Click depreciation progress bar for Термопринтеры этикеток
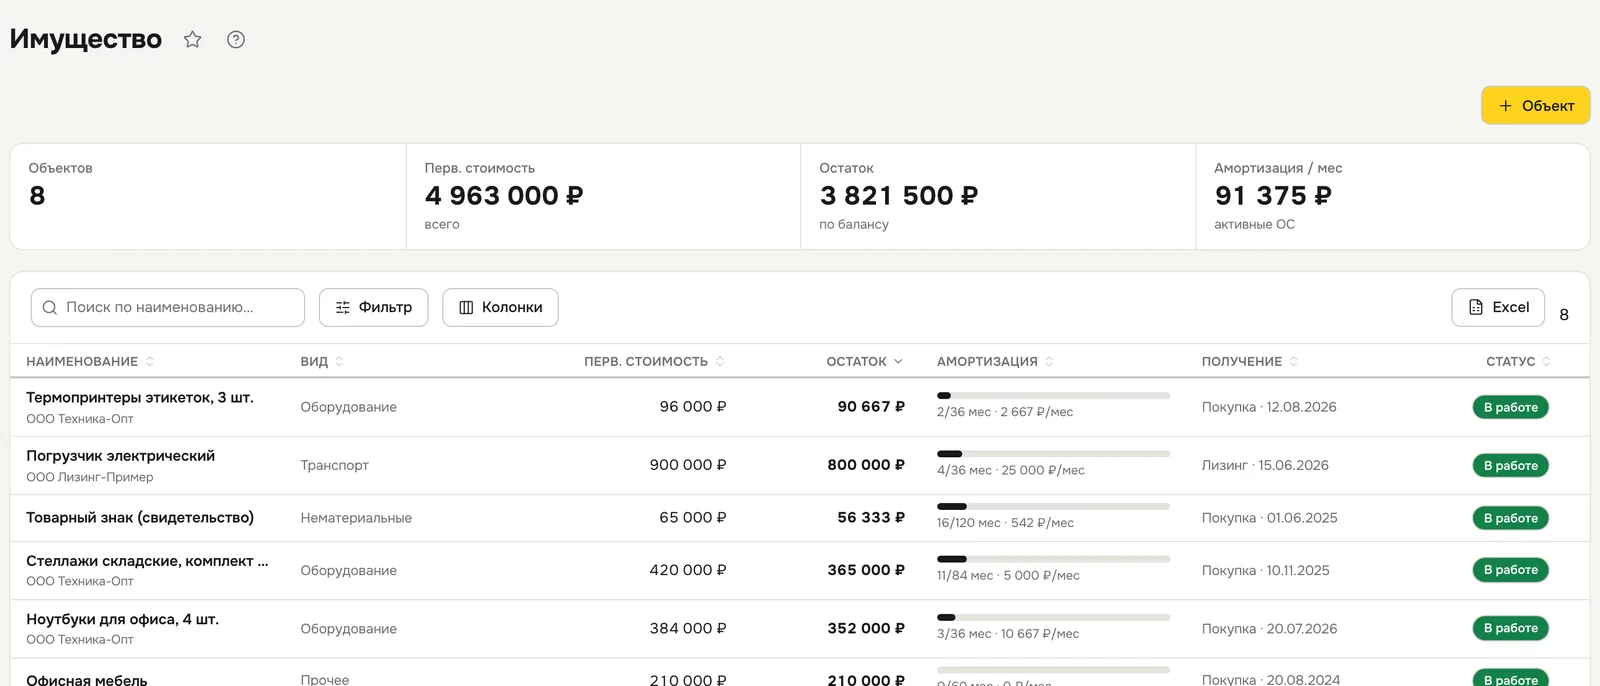The width and height of the screenshot is (1600, 686). point(1053,396)
